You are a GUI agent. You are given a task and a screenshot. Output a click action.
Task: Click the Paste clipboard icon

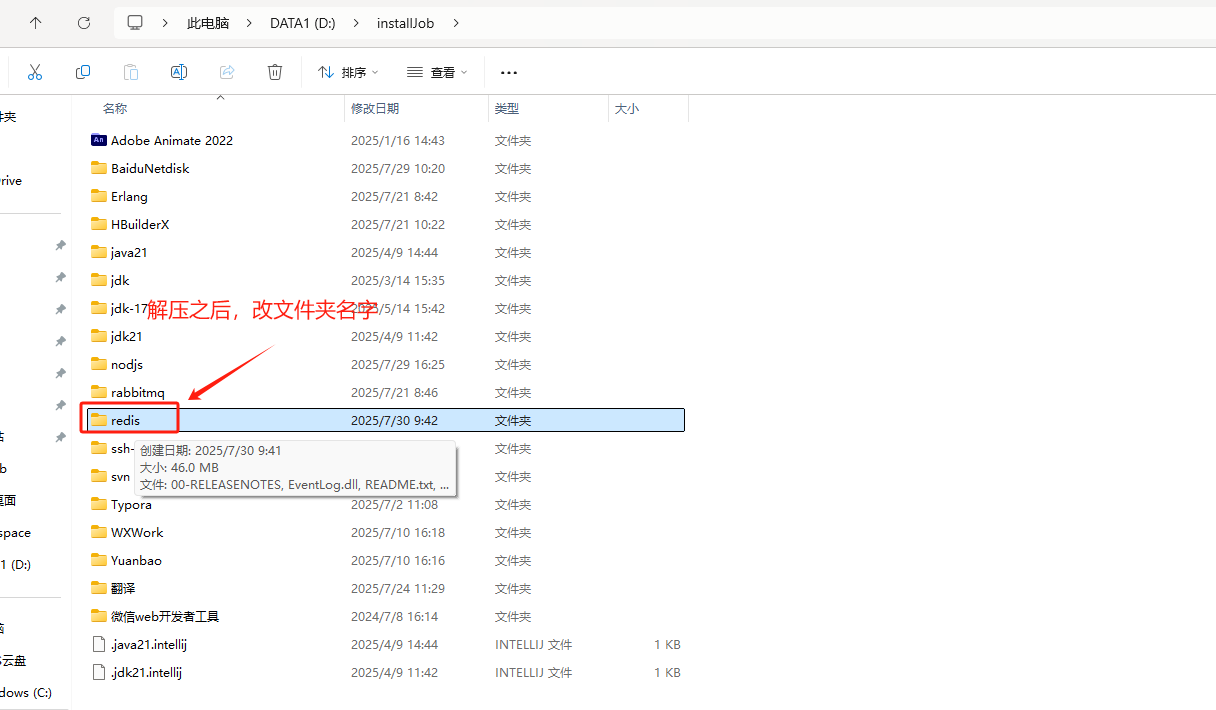131,72
